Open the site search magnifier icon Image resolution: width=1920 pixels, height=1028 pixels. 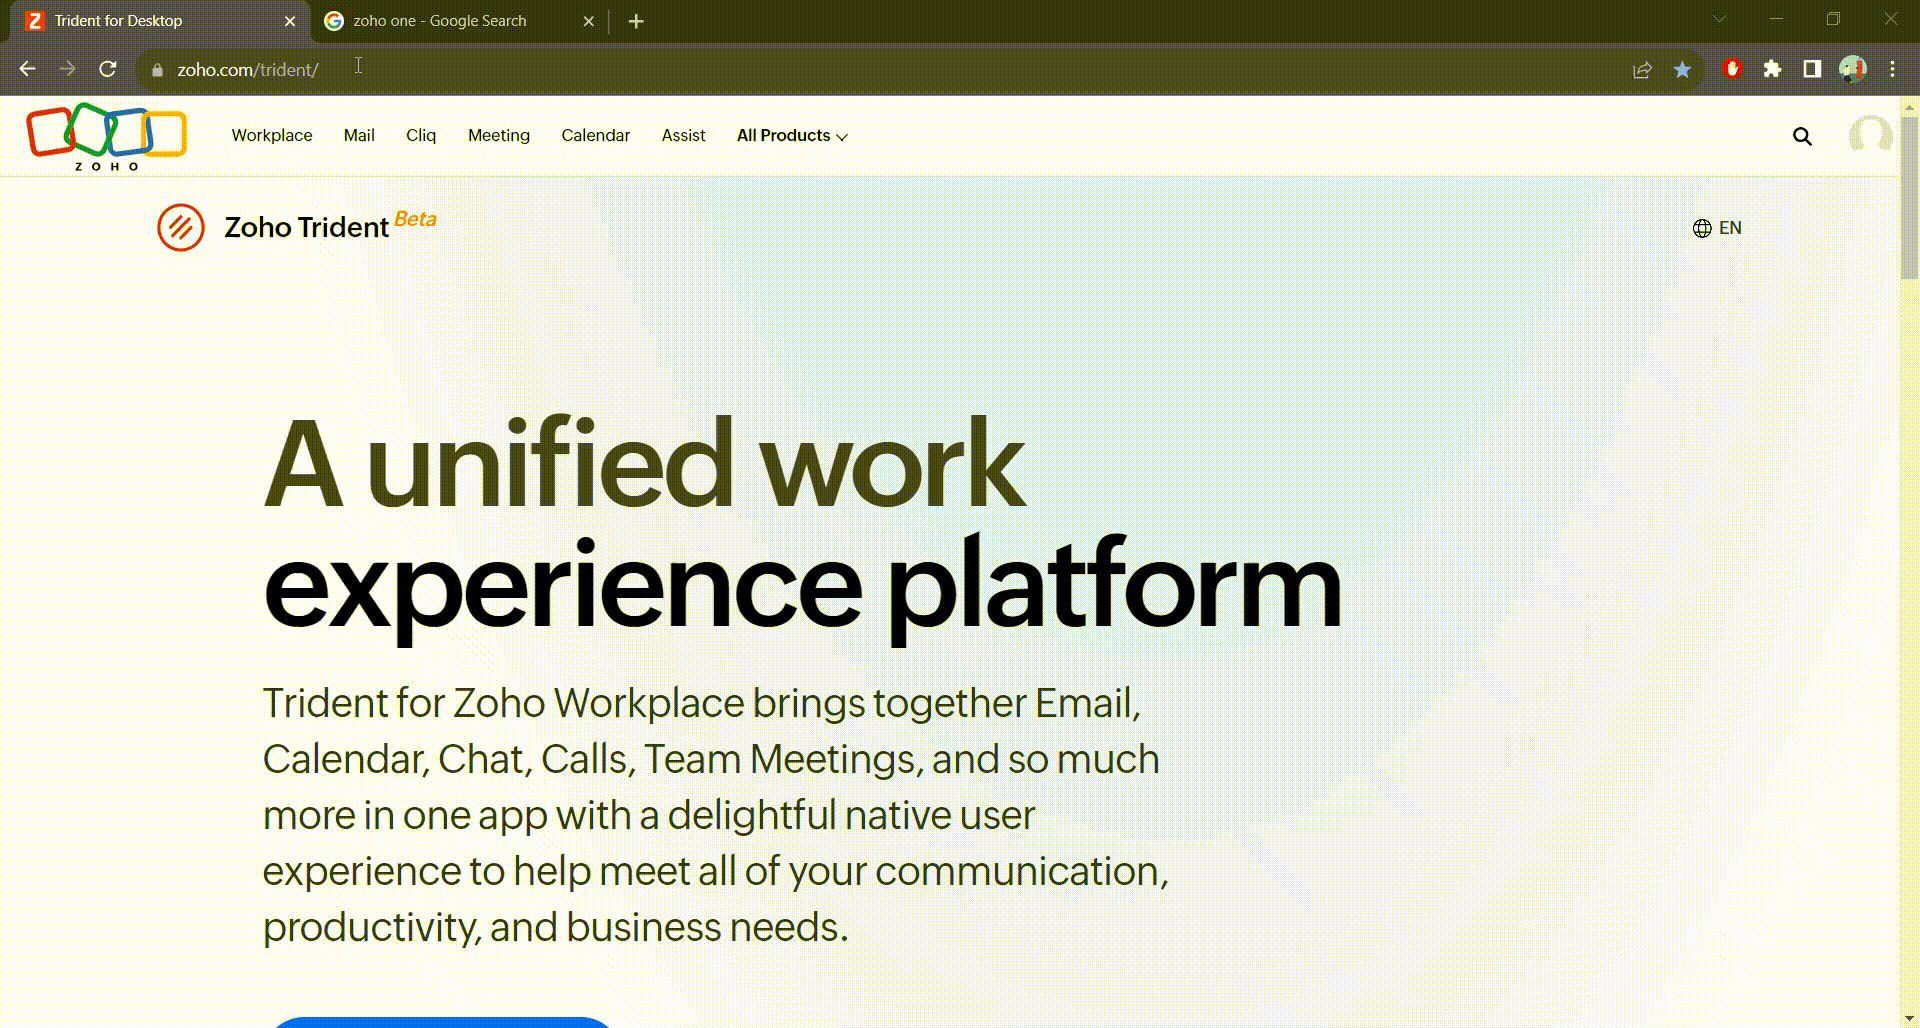1802,136
